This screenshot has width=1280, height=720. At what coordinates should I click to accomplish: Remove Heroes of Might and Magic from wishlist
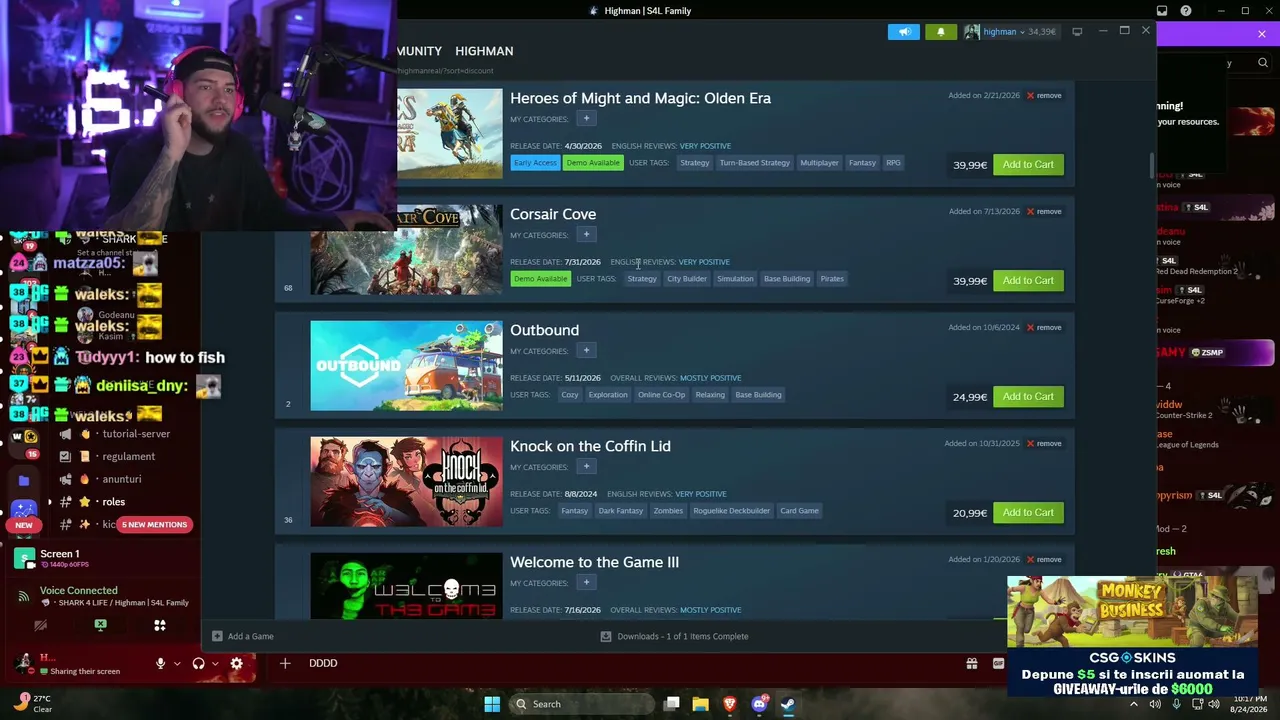(1044, 96)
